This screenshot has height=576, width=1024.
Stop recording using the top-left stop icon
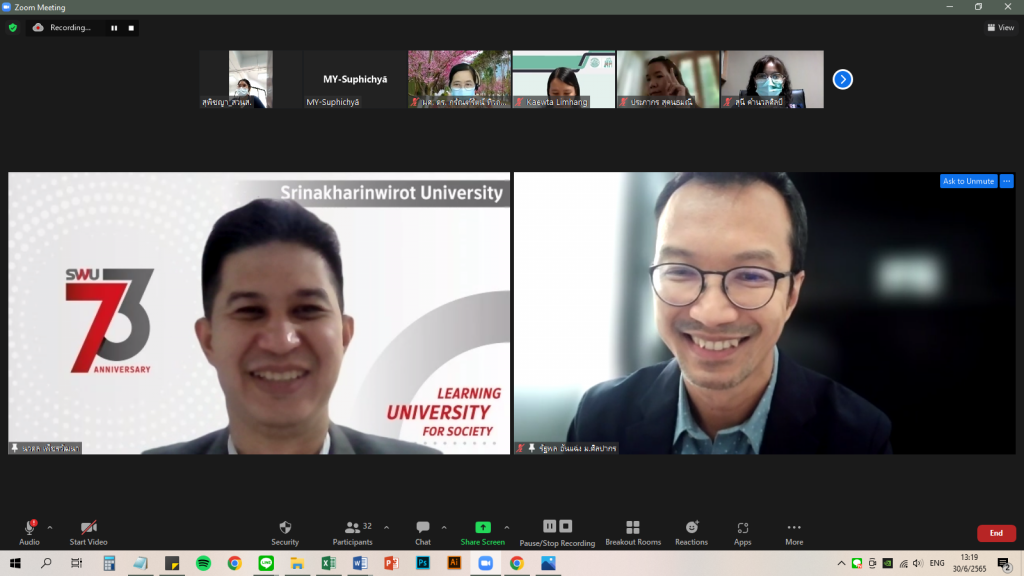[x=131, y=28]
